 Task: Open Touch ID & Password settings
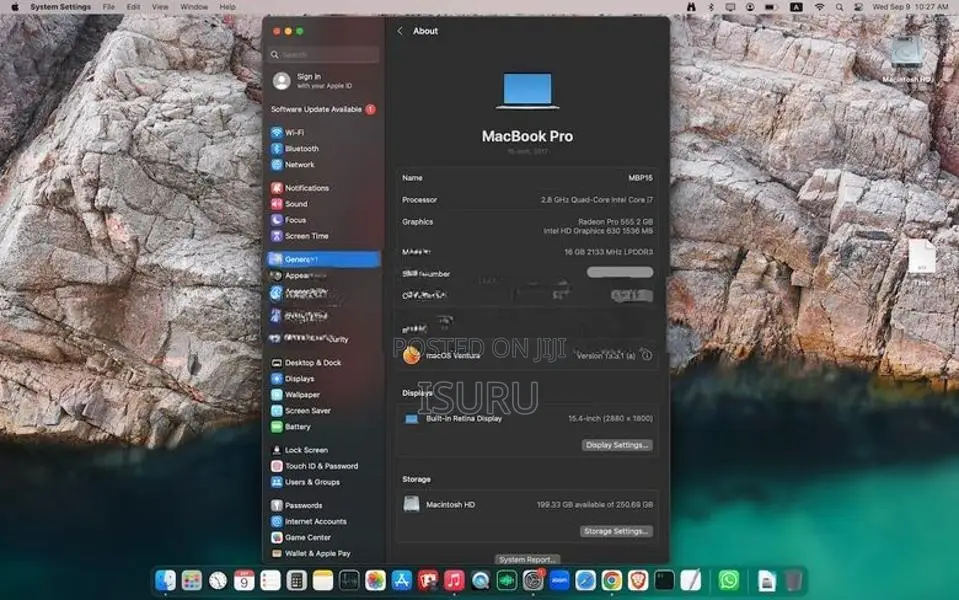[x=322, y=465]
